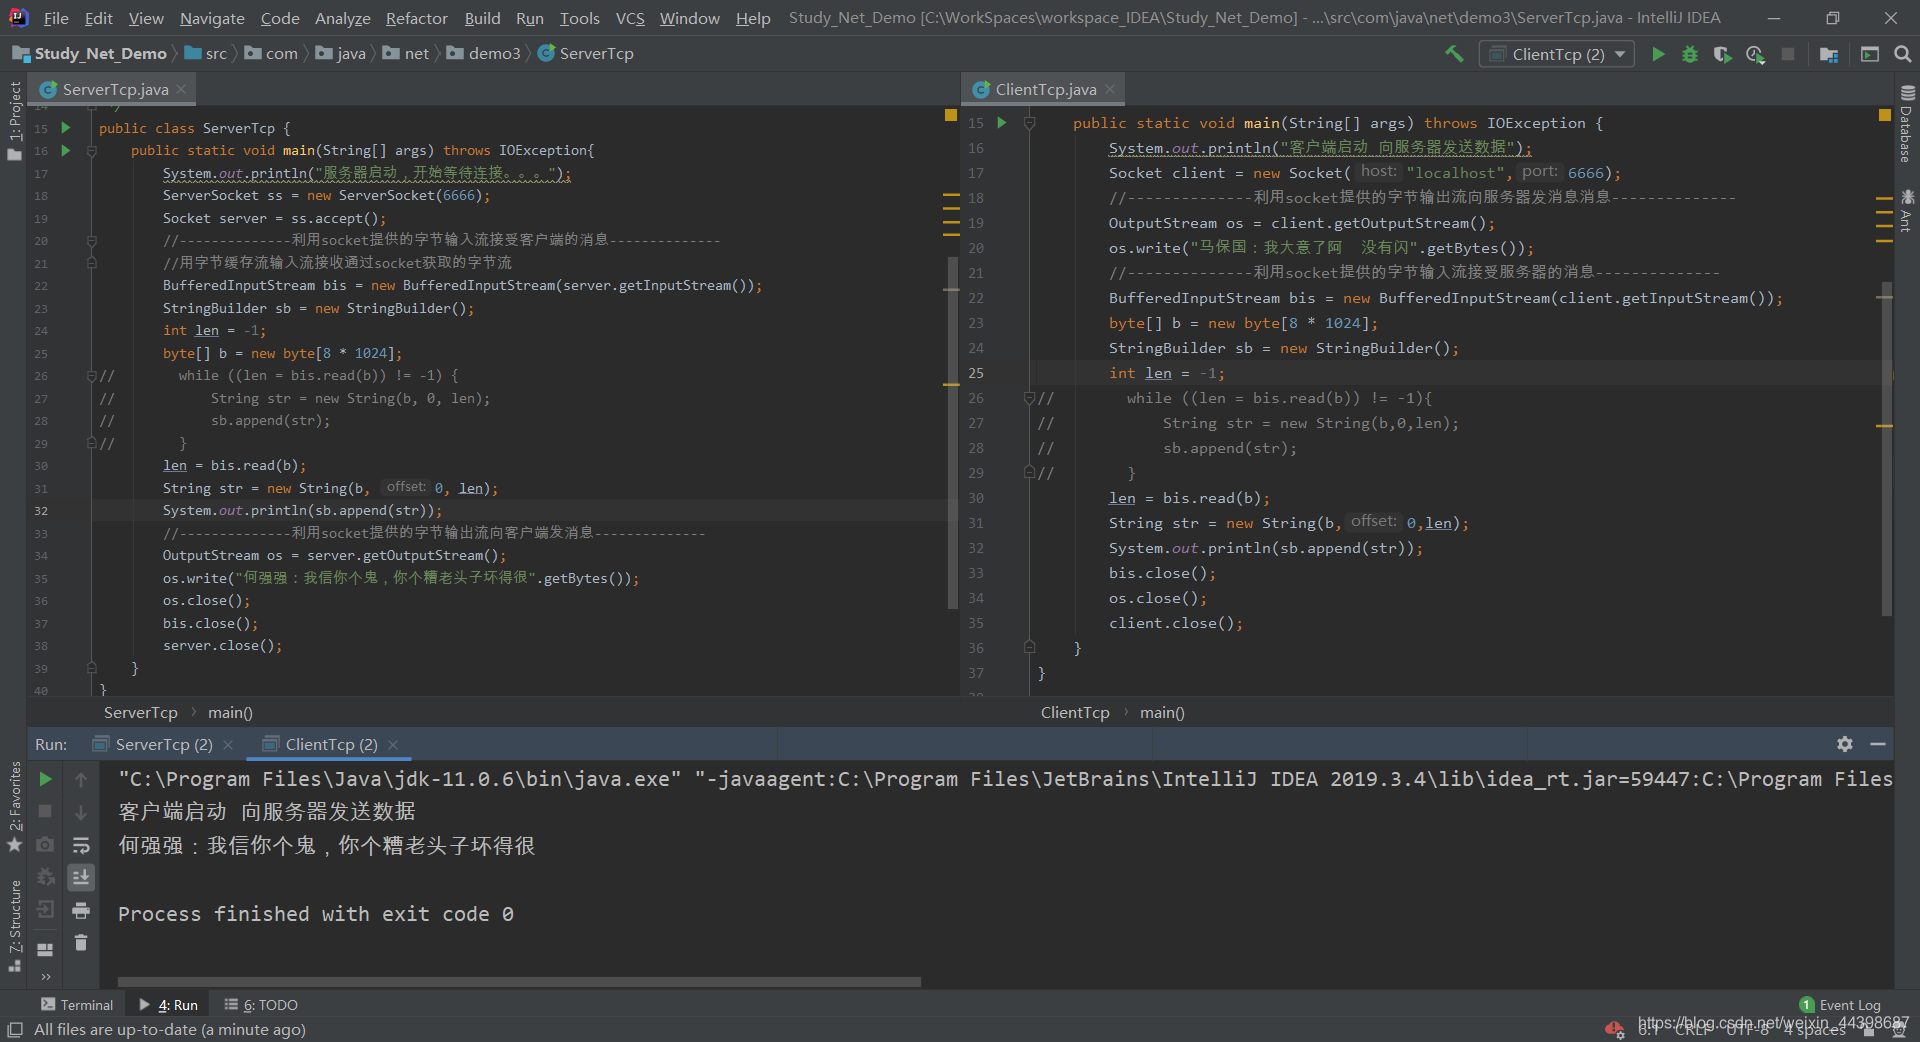Clear all console output trash icon
The width and height of the screenshot is (1920, 1042).
[x=81, y=942]
